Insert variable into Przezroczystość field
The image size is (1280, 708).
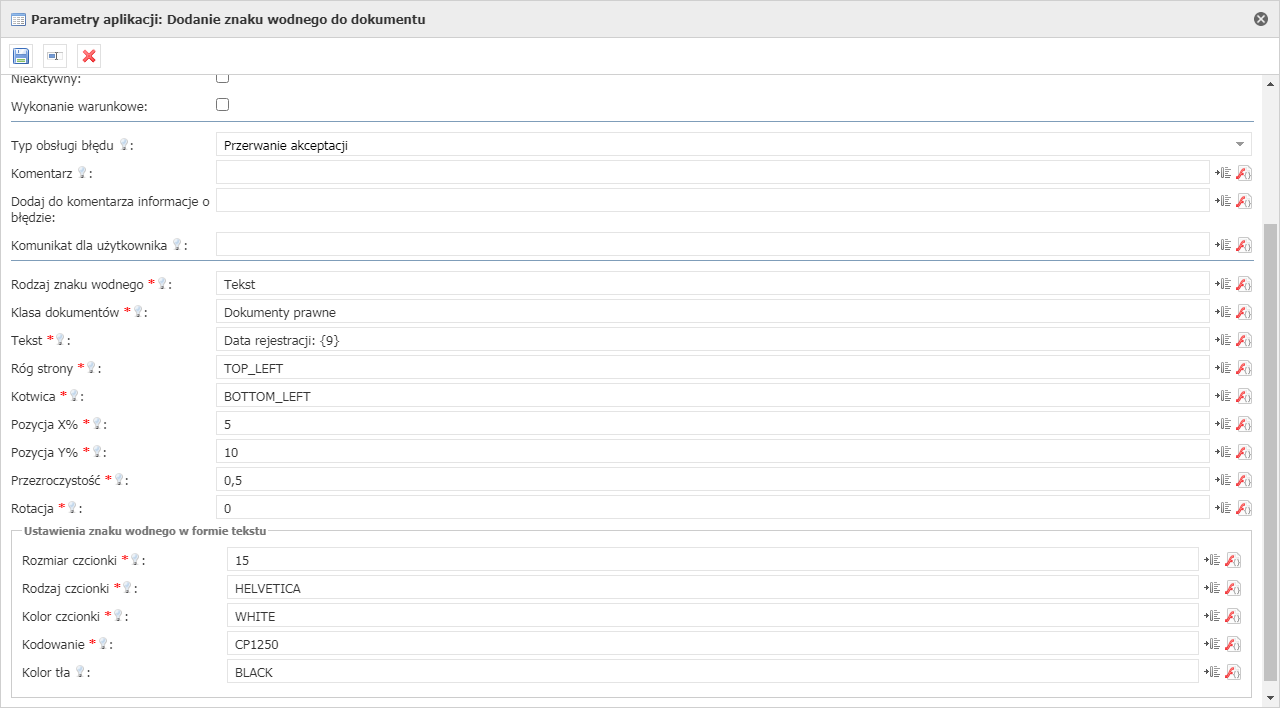tap(1222, 480)
